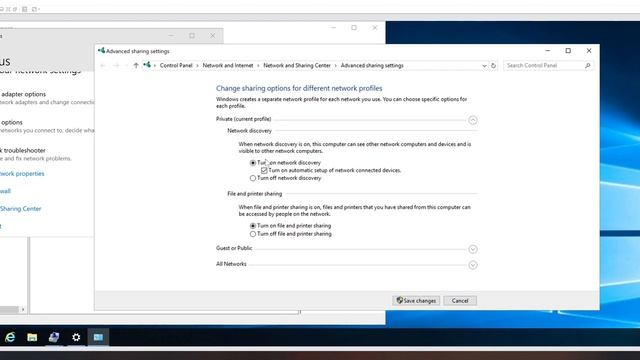The image size is (640, 360).
Task: Go up one level with the up arrow
Action: click(136, 65)
